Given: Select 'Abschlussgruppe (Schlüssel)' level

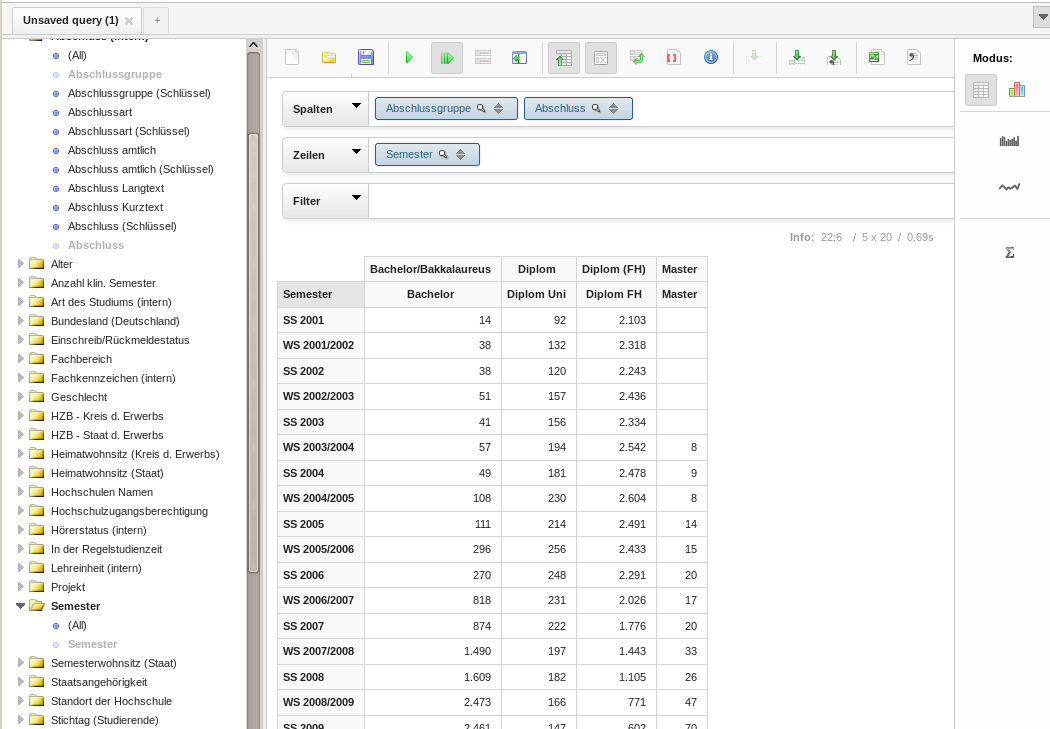Looking at the screenshot, I should click(x=139, y=93).
